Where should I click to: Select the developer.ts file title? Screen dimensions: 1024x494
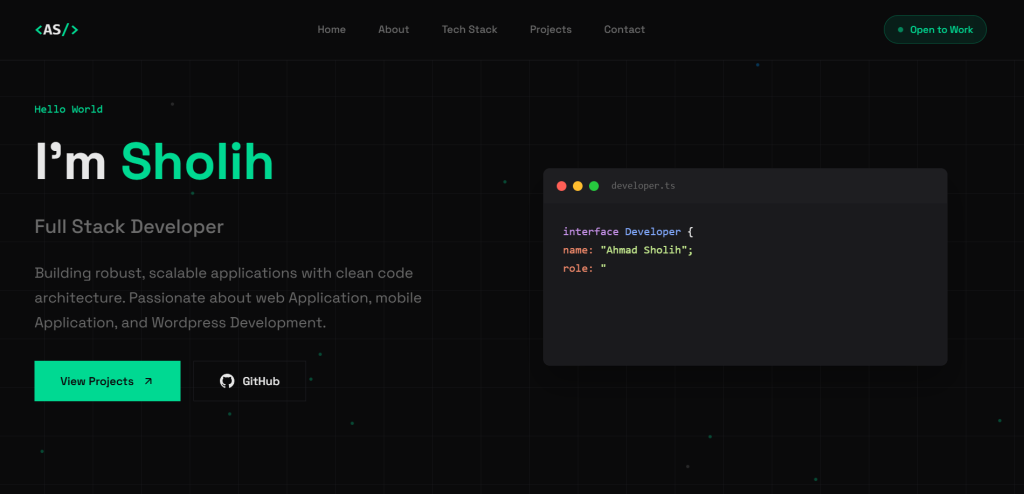(643, 186)
